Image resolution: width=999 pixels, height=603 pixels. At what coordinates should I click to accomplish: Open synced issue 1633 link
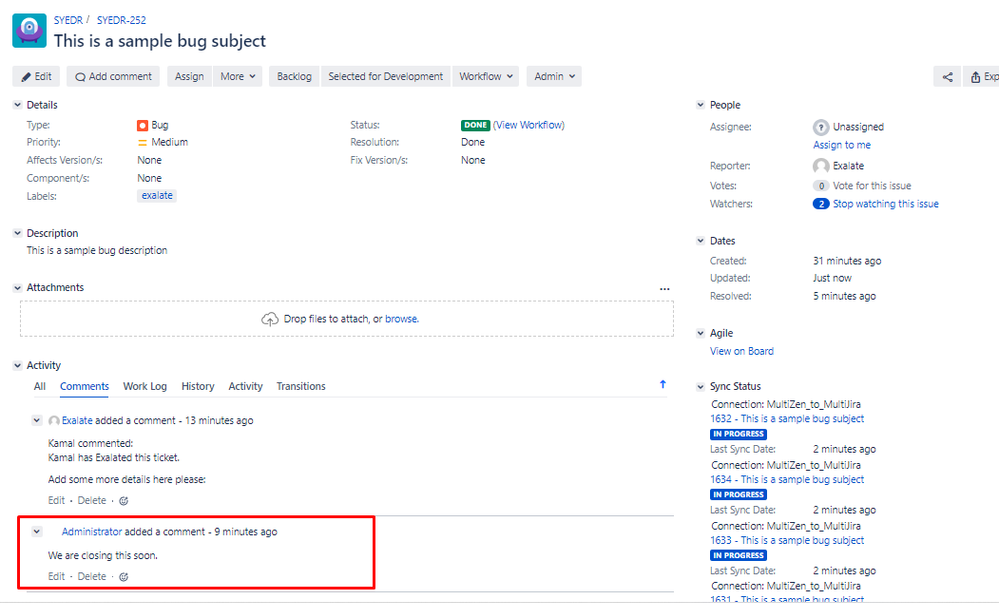pyautogui.click(x=787, y=541)
